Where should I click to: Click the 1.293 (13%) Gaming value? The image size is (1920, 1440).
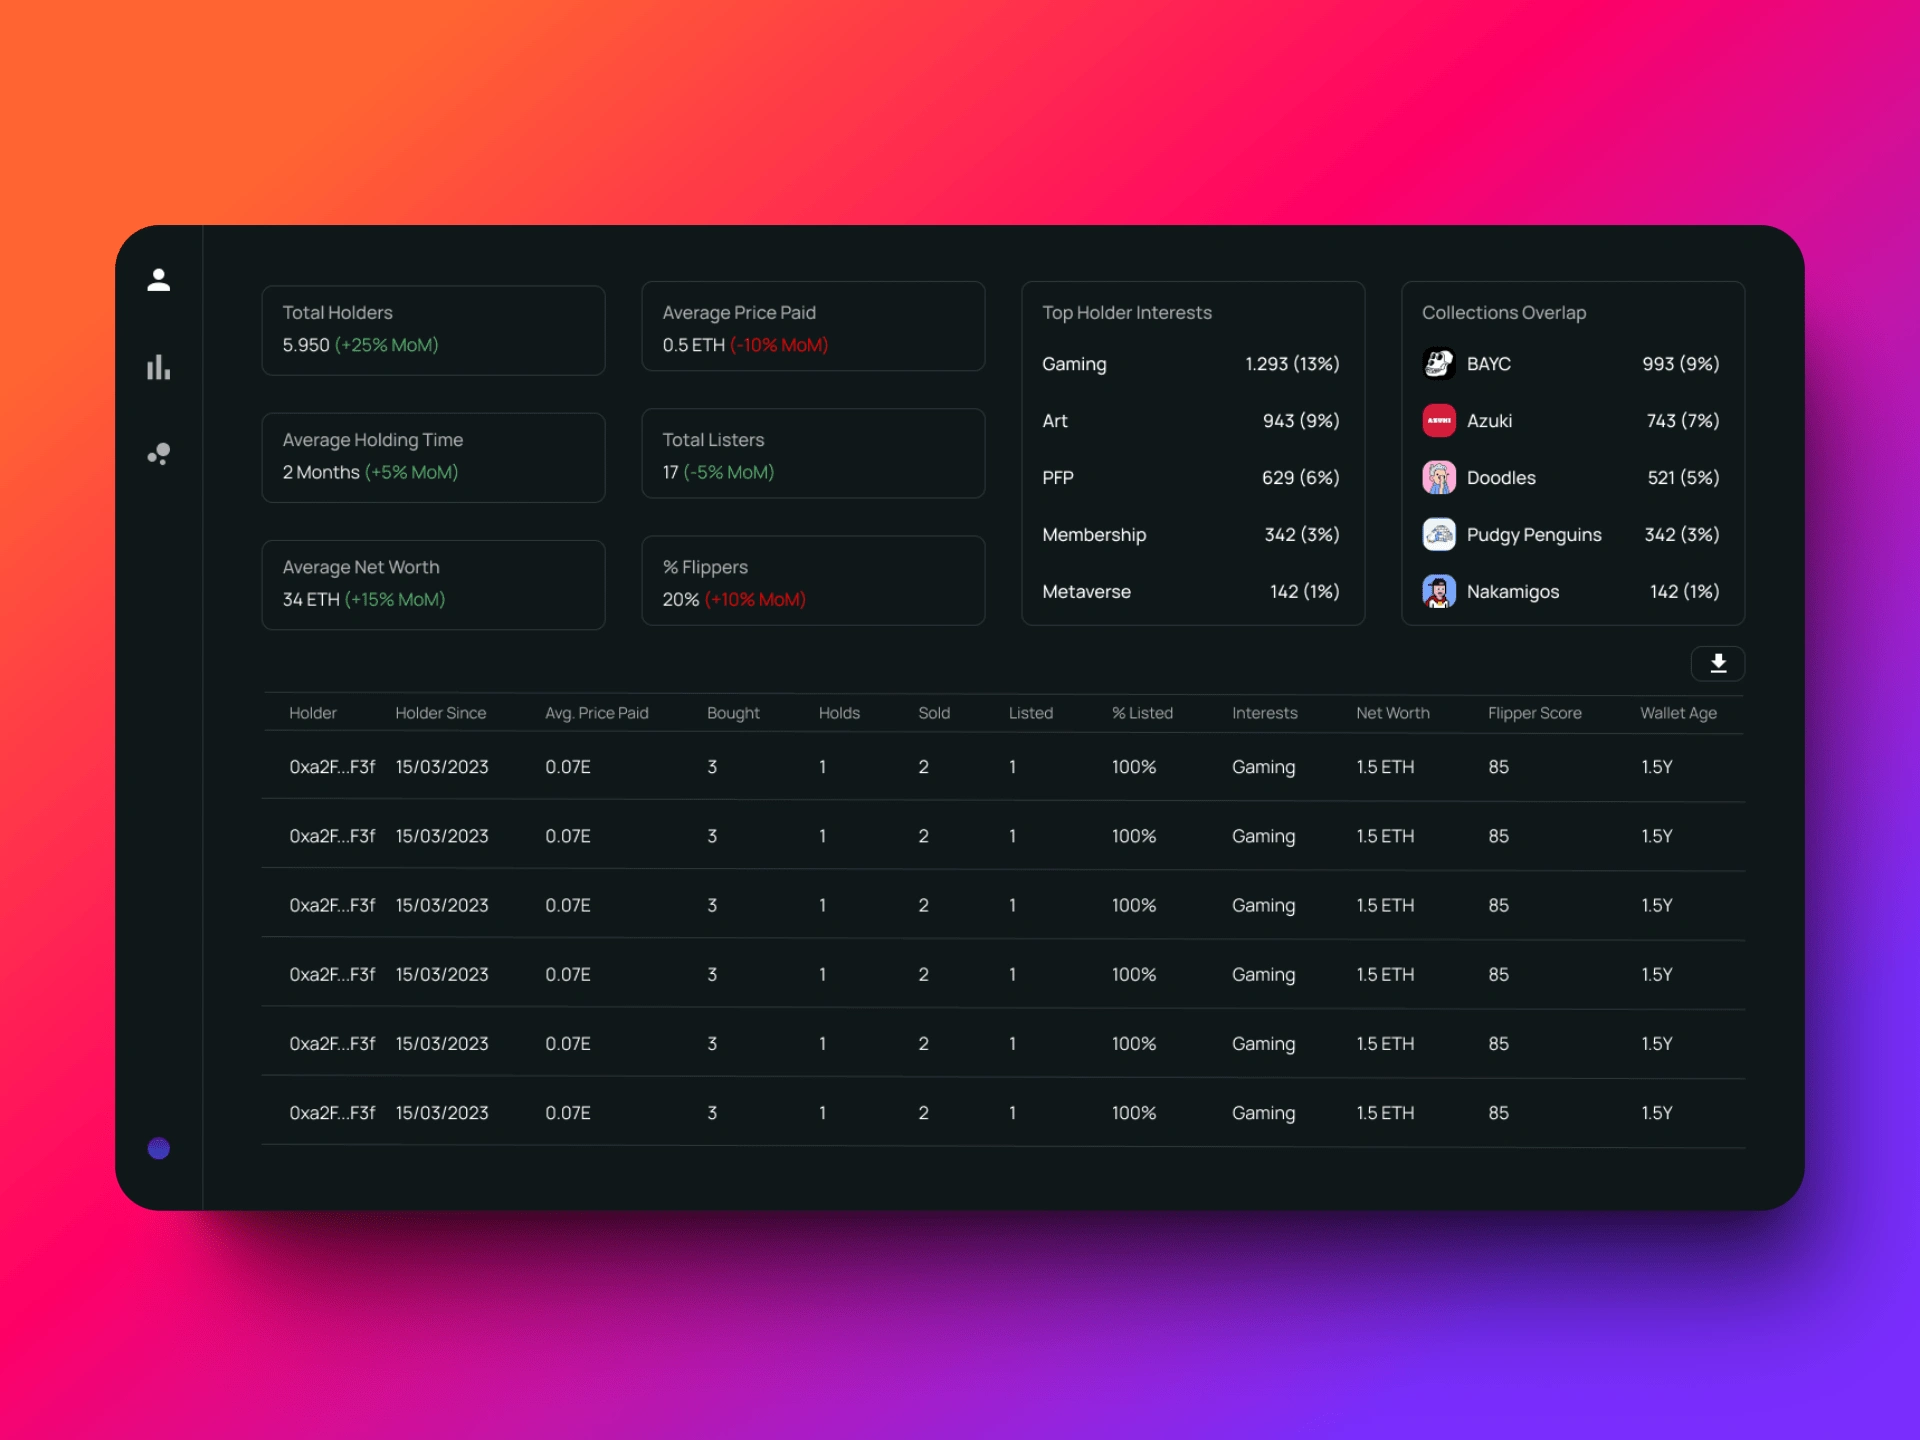click(x=1292, y=364)
